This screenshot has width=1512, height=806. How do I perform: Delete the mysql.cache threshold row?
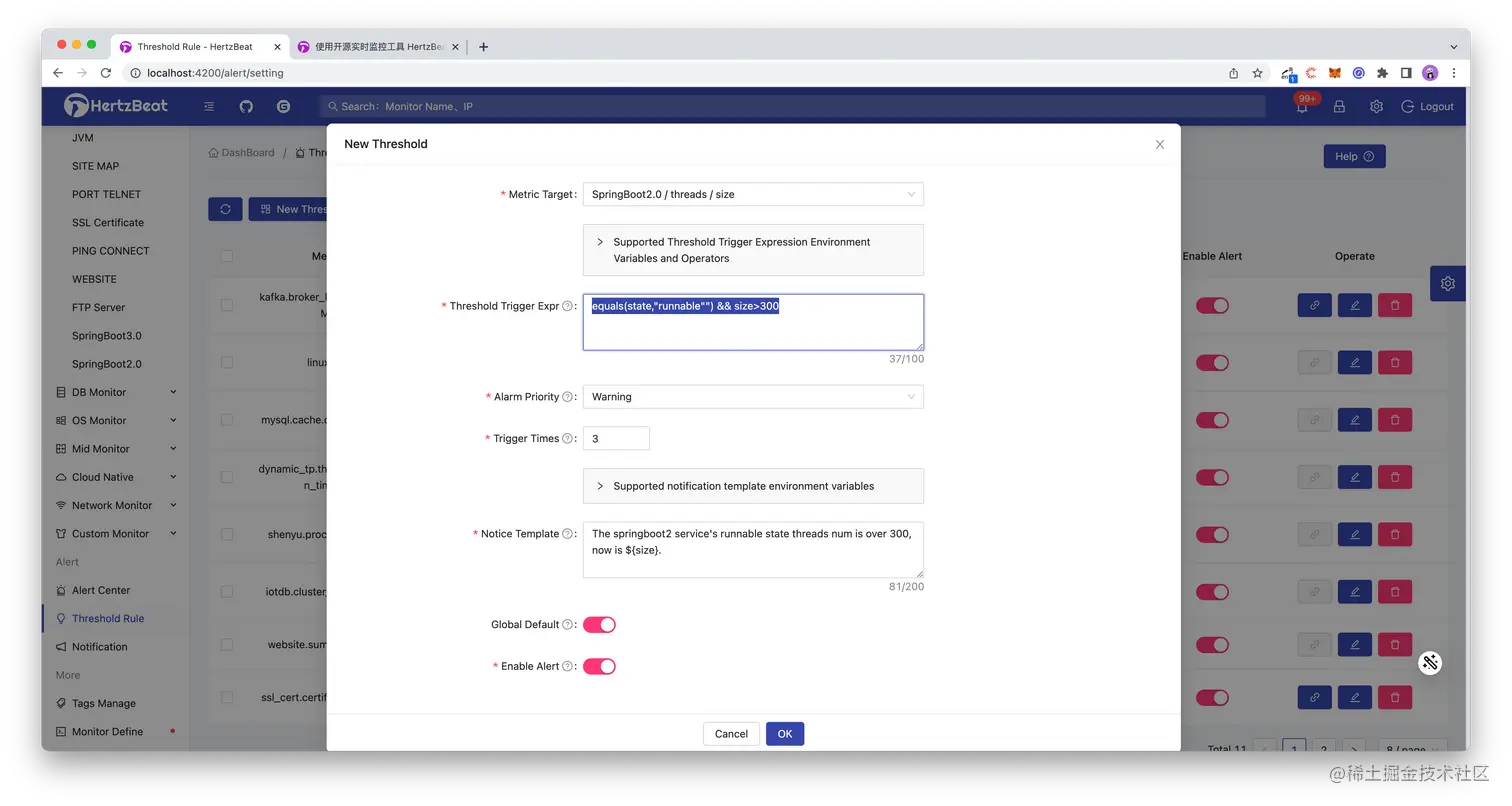(1395, 420)
